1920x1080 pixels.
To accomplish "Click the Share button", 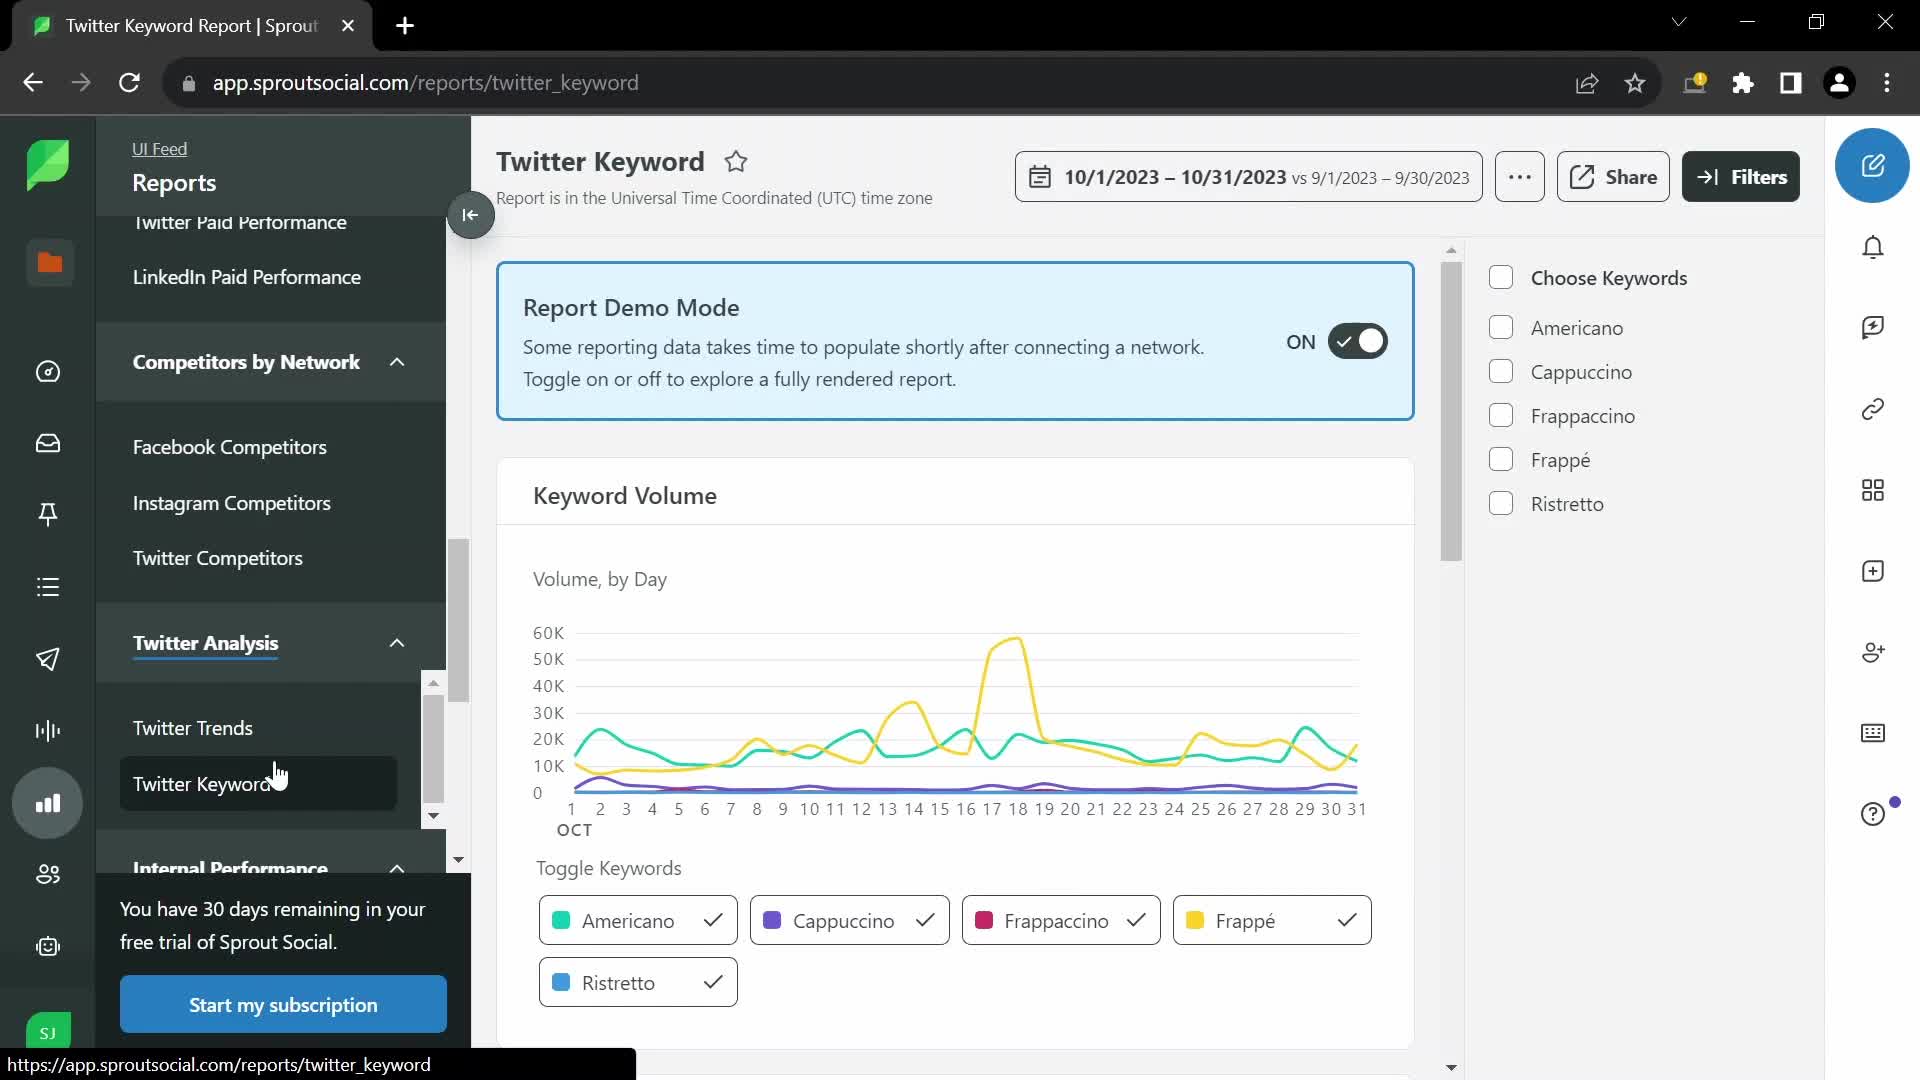I will pos(1614,177).
